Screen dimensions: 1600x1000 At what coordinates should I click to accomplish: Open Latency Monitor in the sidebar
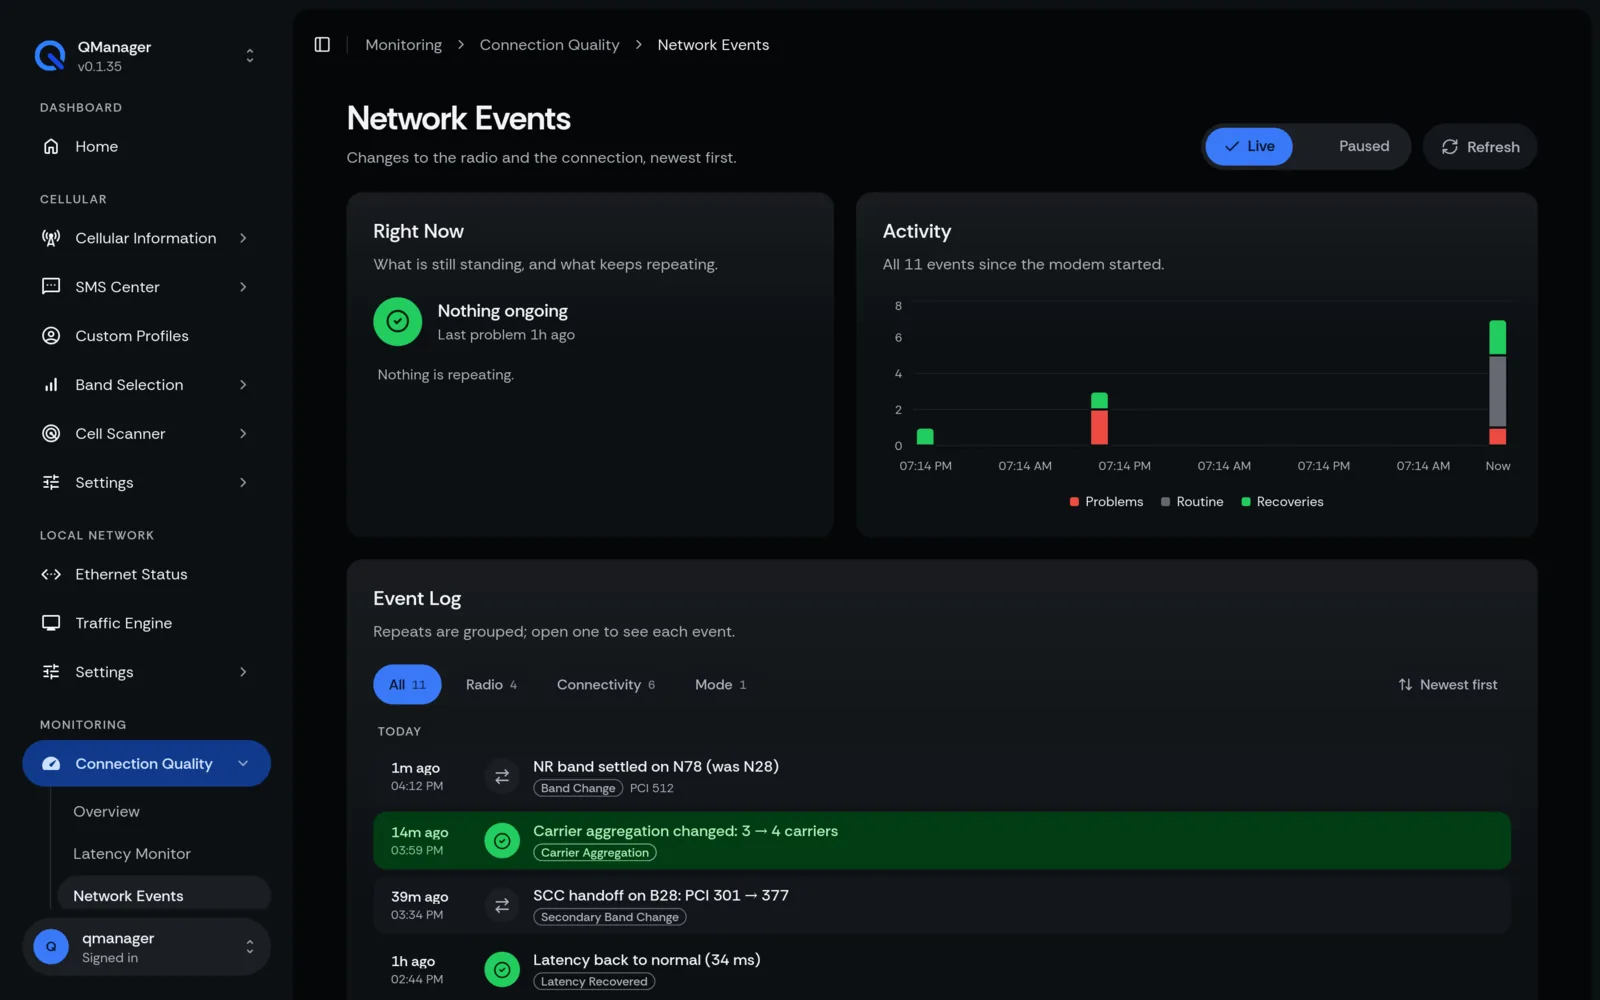[132, 854]
